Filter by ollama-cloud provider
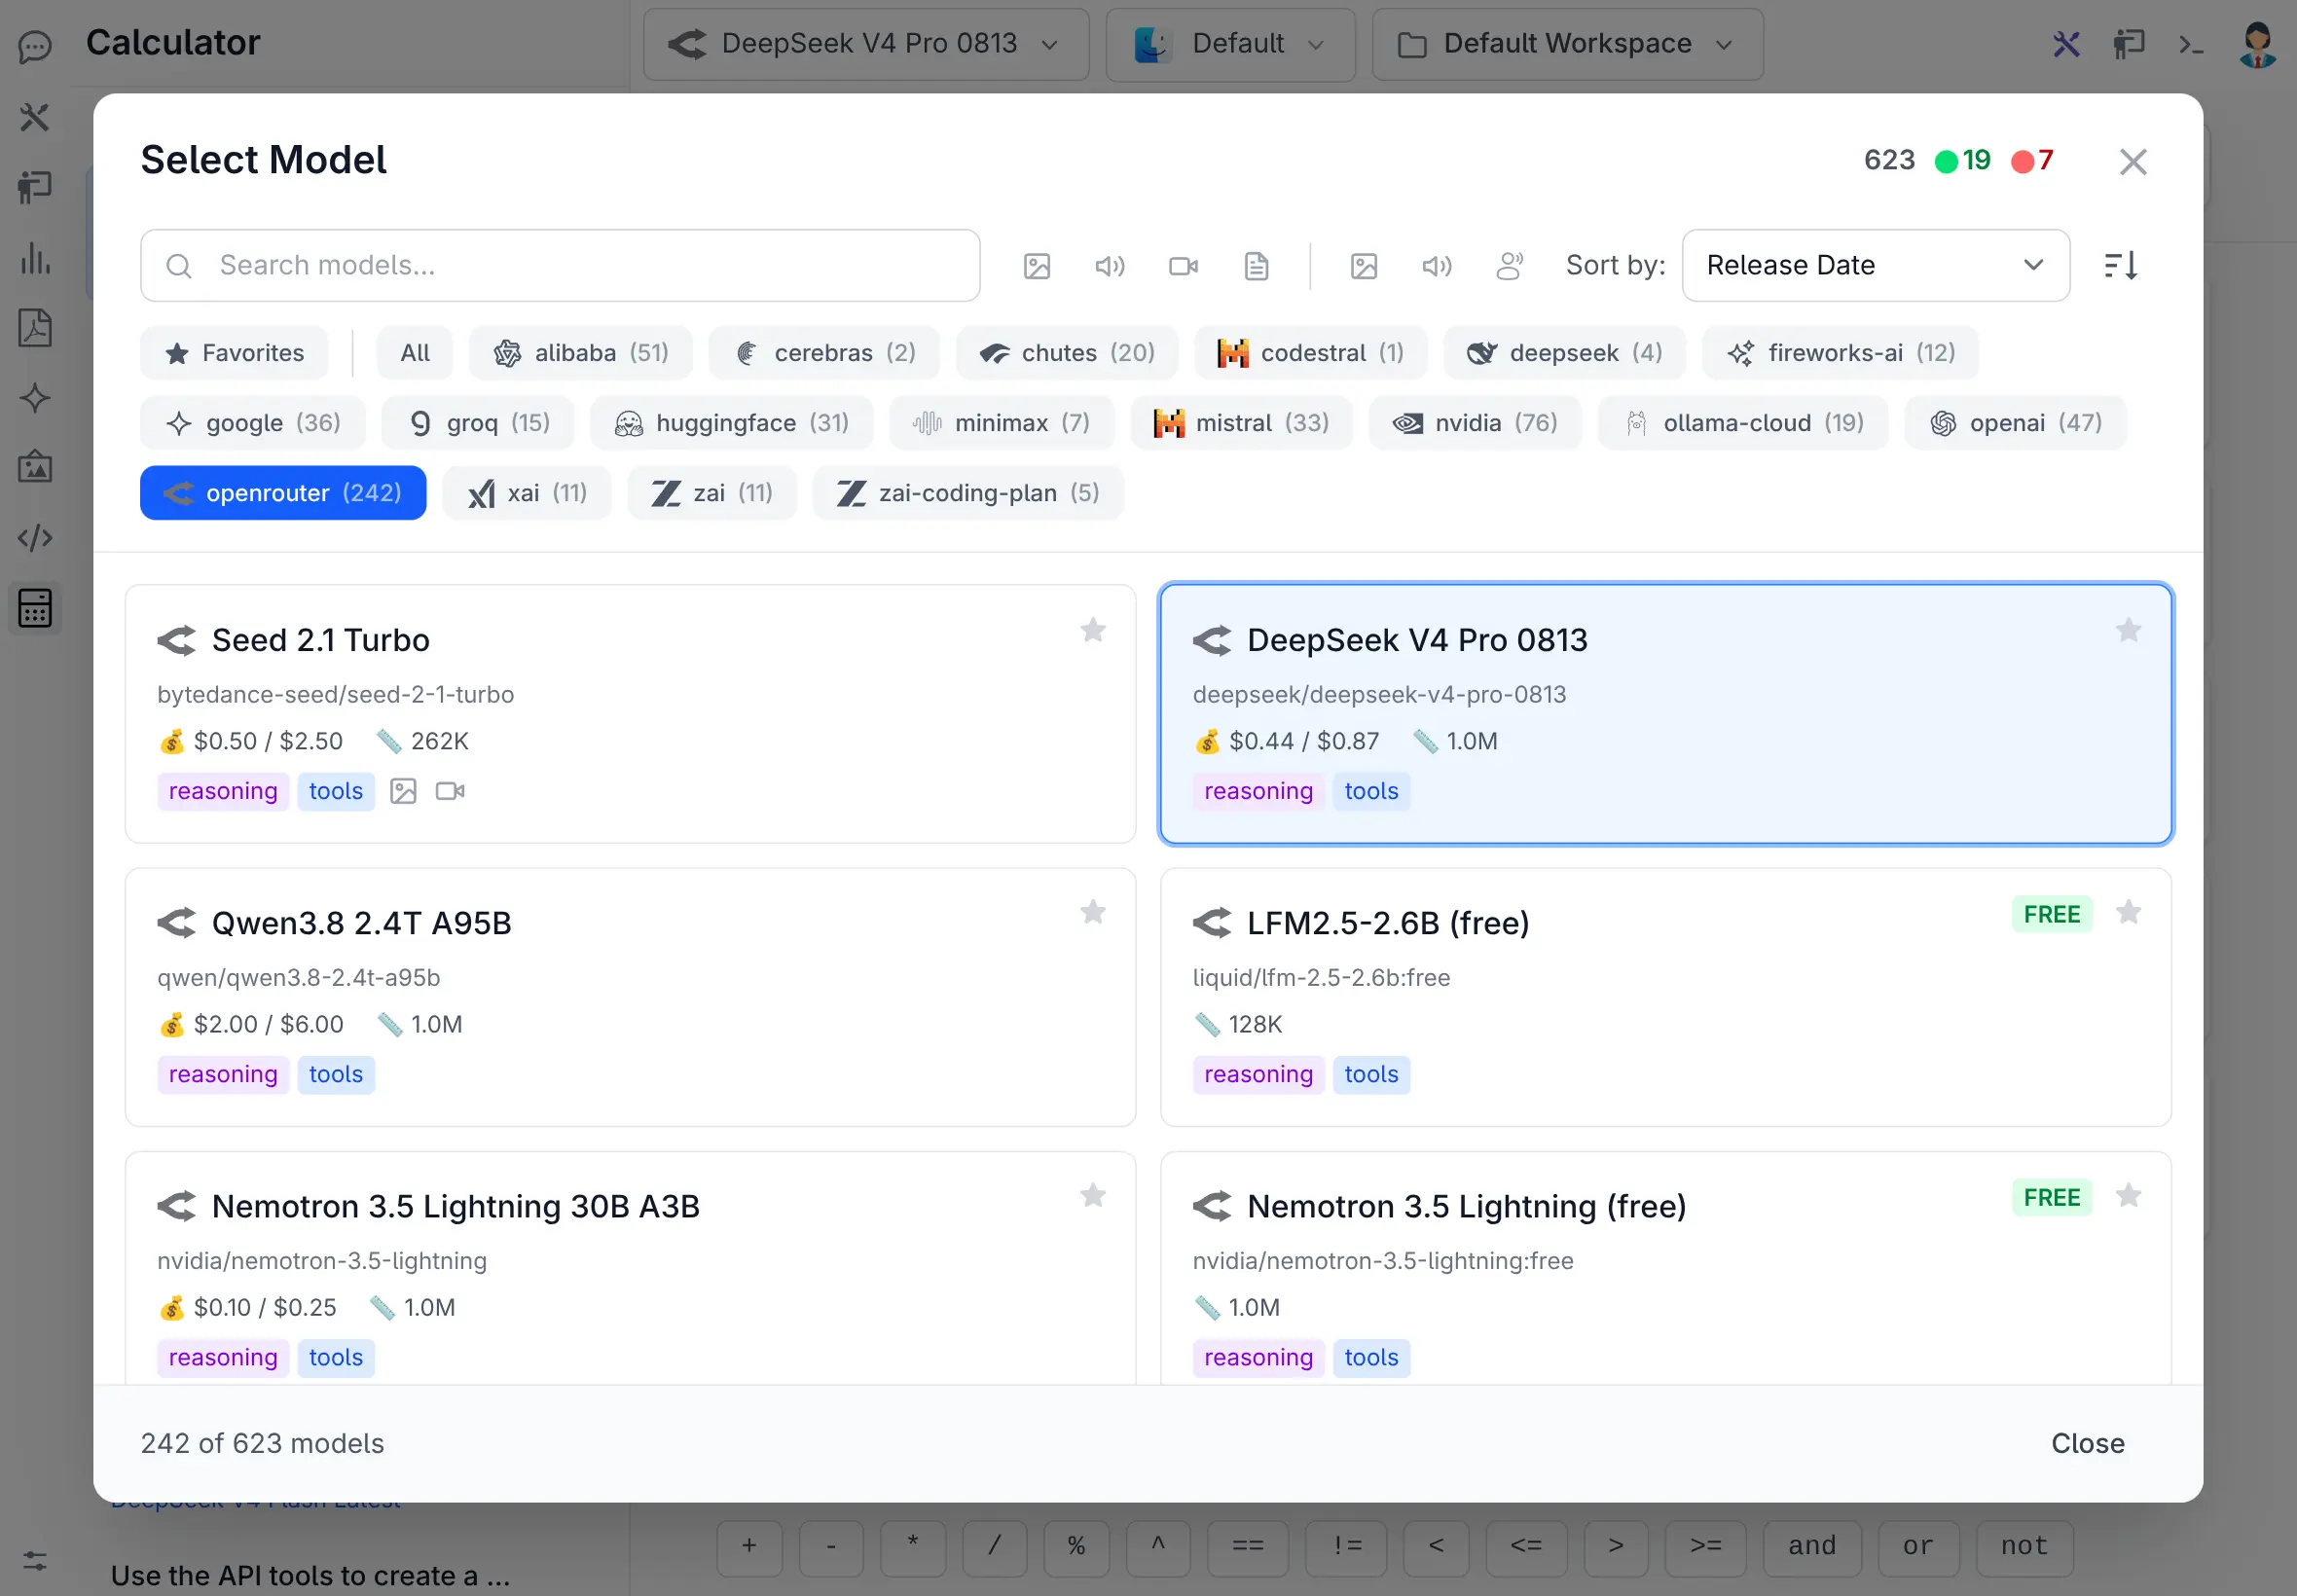Viewport: 2297px width, 1596px height. point(1744,423)
